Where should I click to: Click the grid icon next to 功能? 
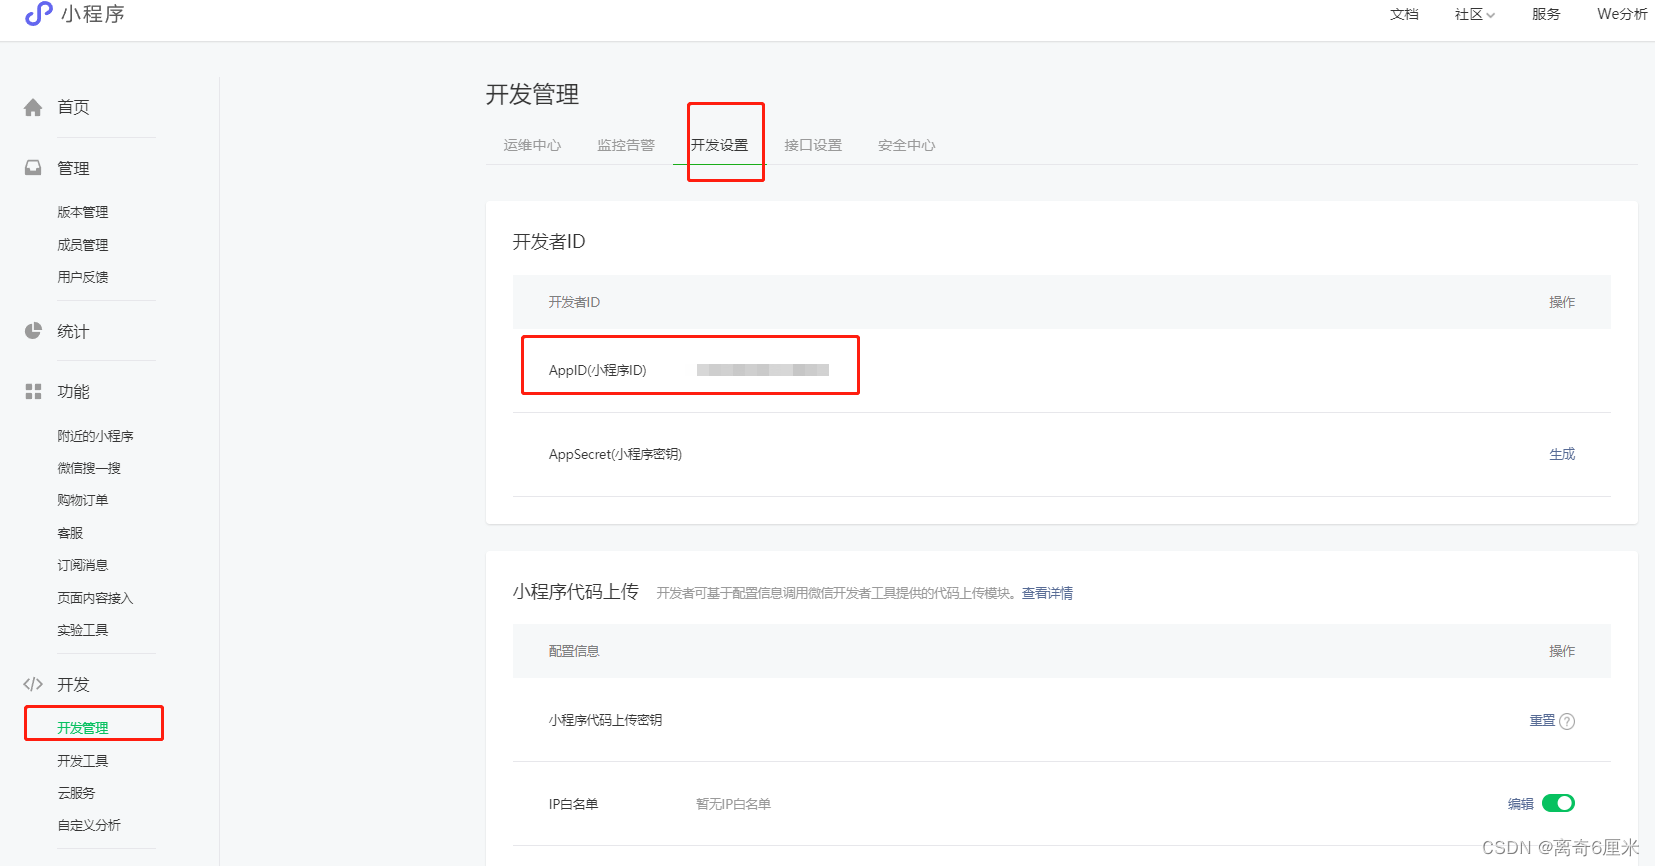(33, 391)
